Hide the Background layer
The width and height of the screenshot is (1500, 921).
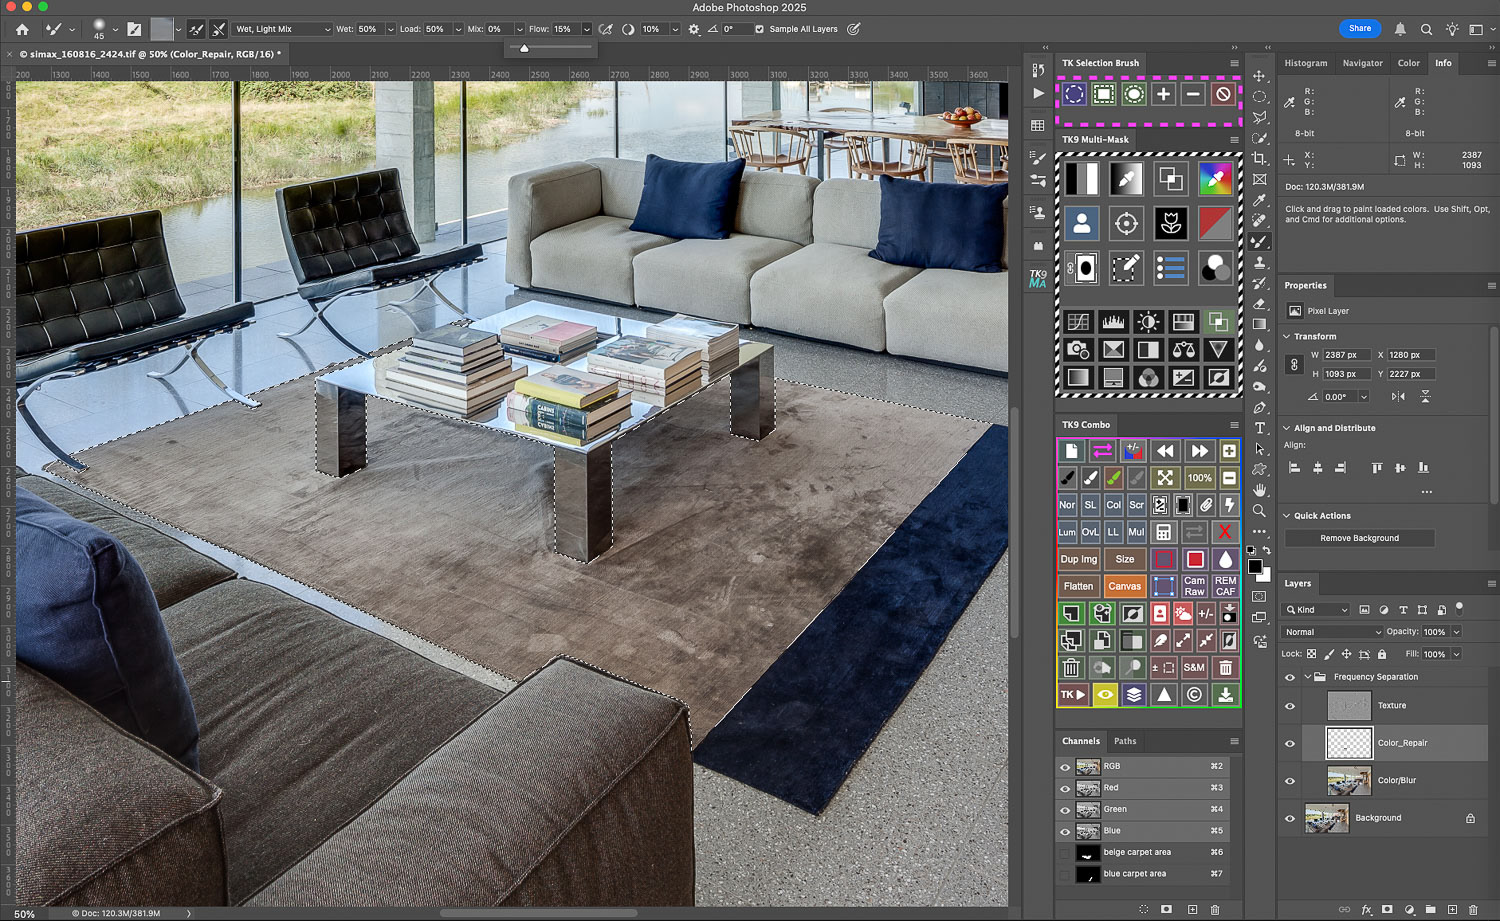click(x=1290, y=818)
